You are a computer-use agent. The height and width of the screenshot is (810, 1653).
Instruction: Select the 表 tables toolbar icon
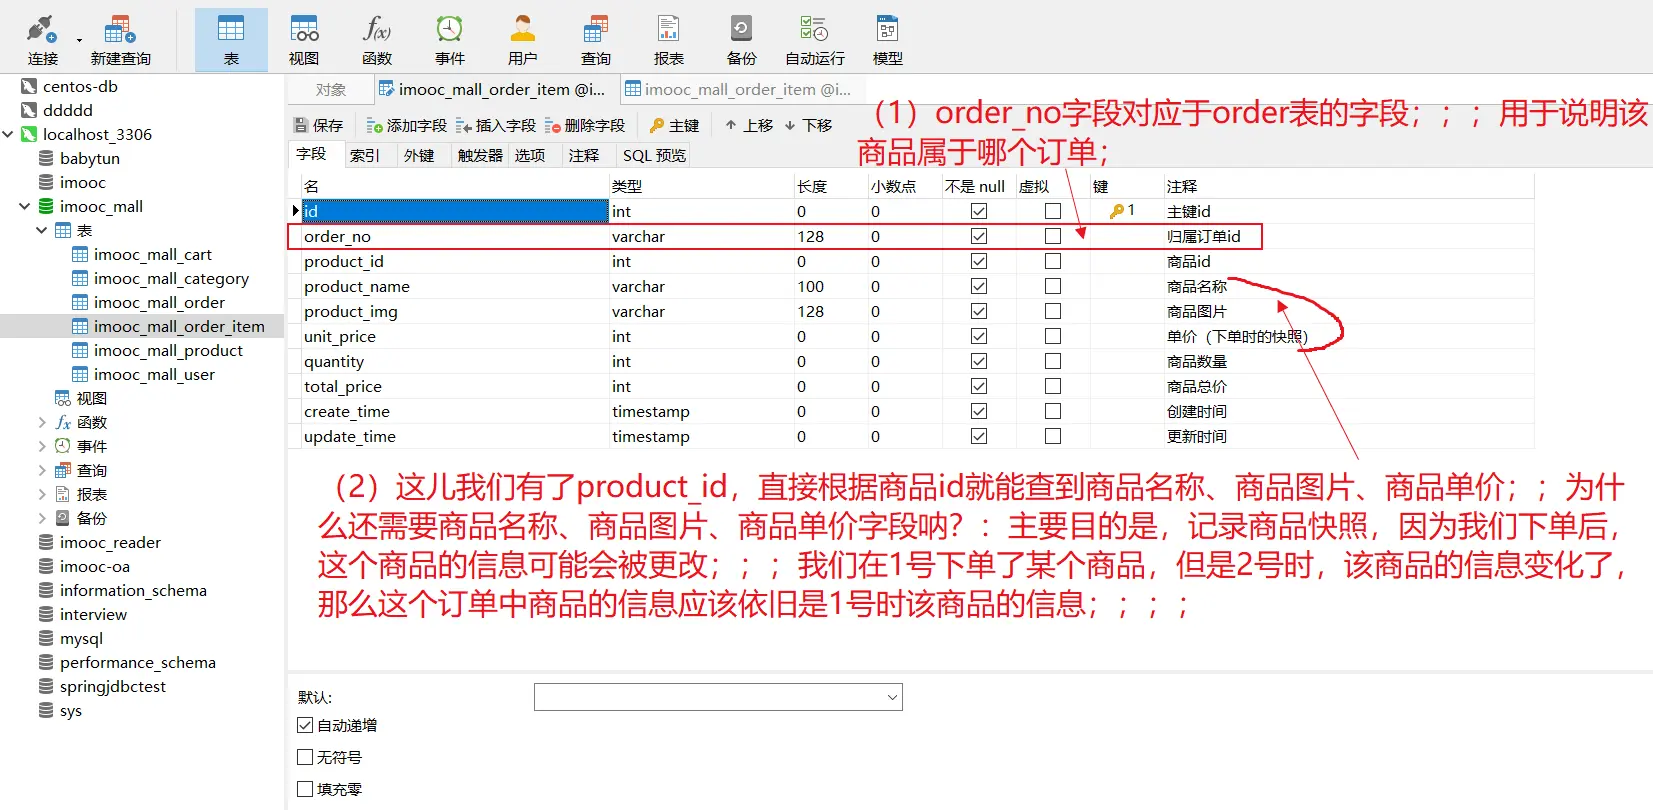tap(231, 40)
